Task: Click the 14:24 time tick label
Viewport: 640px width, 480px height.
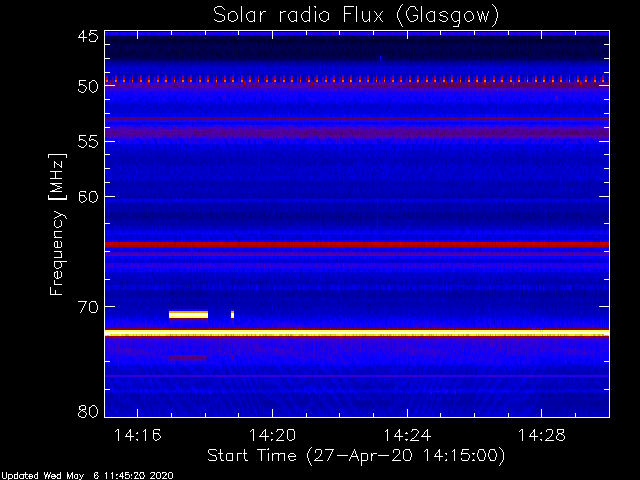Action: (407, 435)
